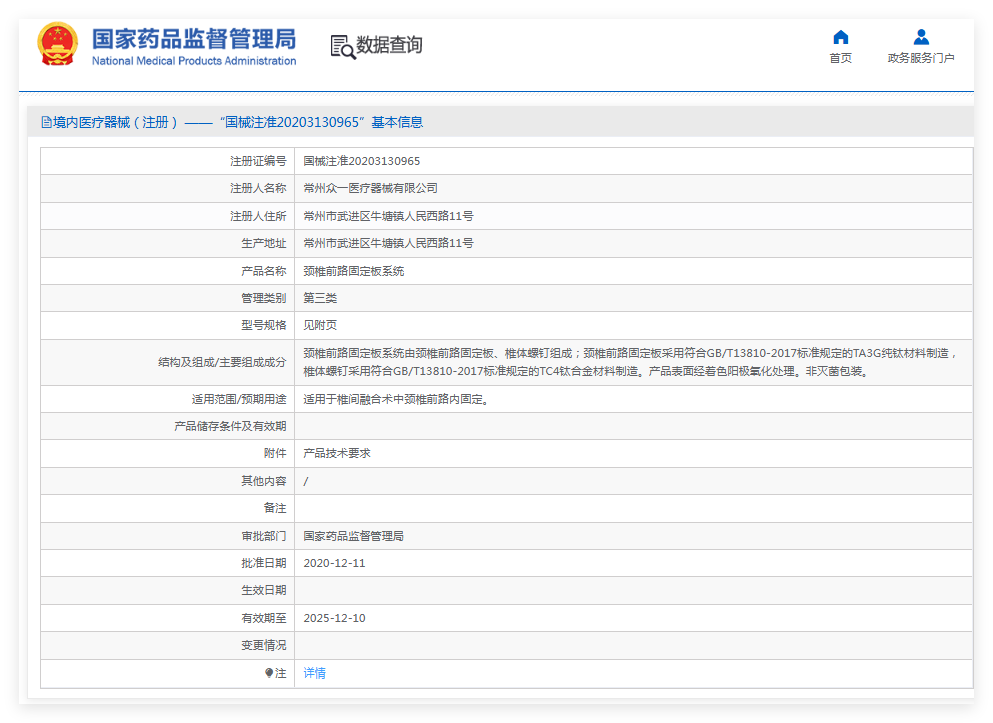
Task: Click the 数据查询 search document icon
Action: (343, 46)
